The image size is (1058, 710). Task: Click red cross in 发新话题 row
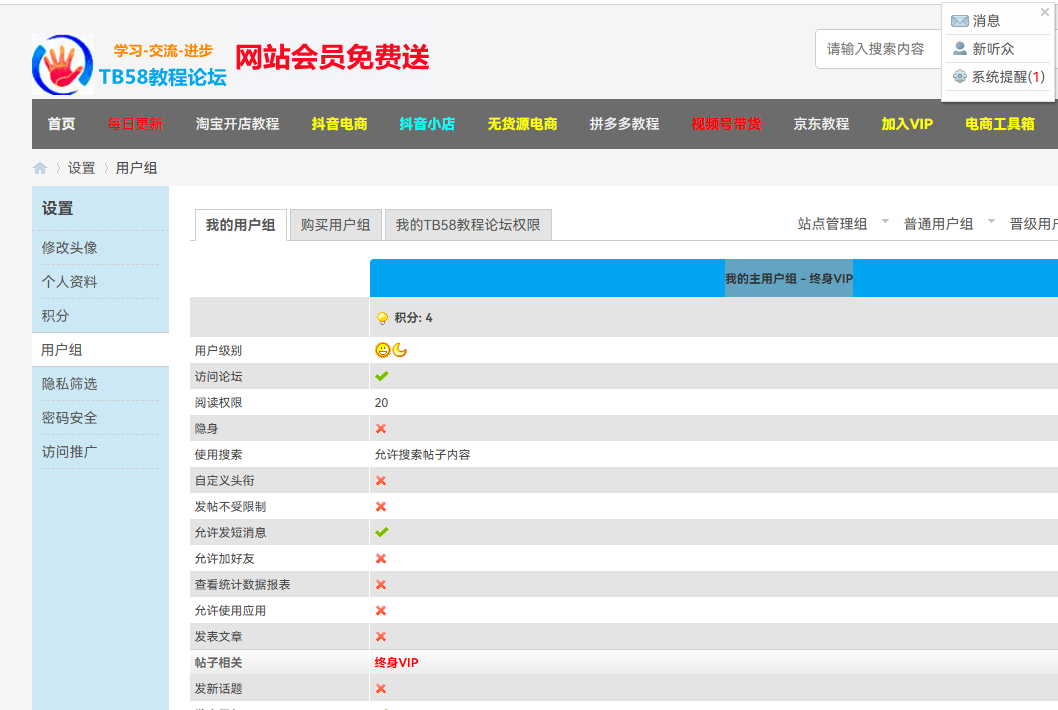(x=381, y=688)
